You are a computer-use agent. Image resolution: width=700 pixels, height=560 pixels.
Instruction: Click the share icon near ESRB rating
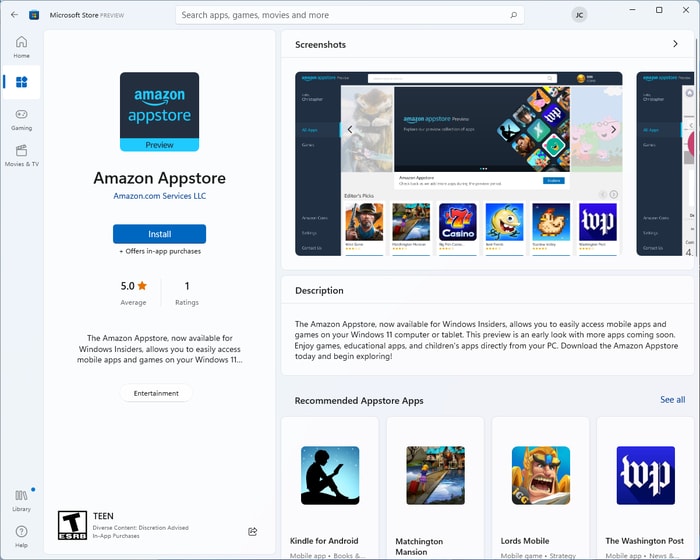[x=252, y=531]
